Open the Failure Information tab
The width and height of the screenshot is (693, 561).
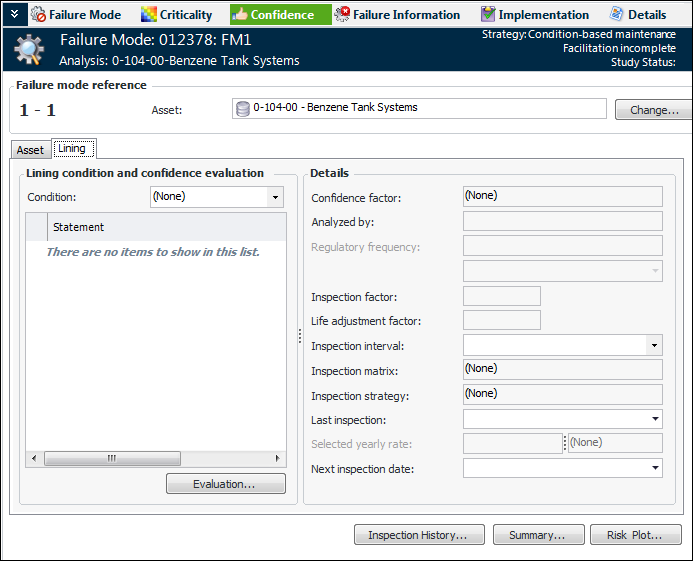click(x=397, y=15)
